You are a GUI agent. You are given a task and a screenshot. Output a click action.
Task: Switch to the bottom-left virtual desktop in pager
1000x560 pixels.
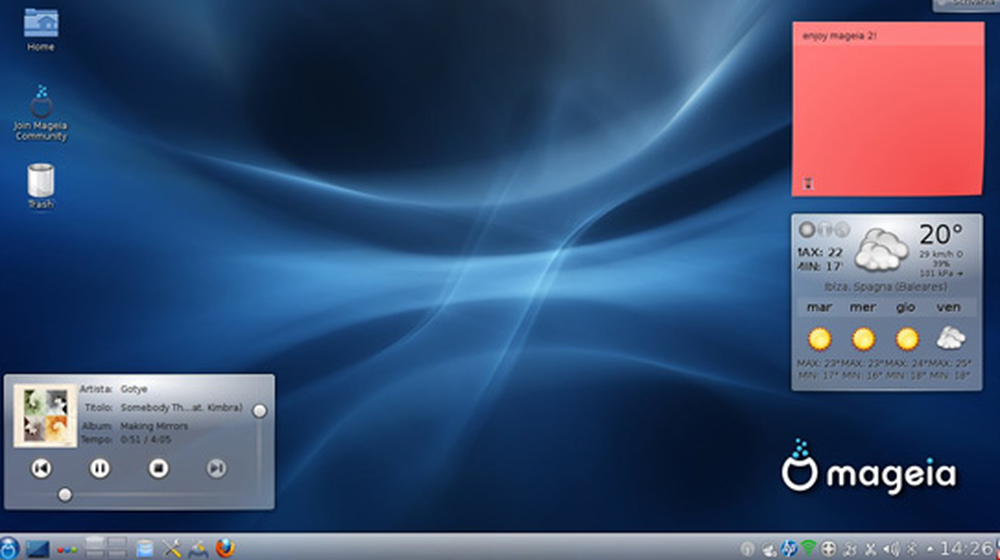point(94,554)
